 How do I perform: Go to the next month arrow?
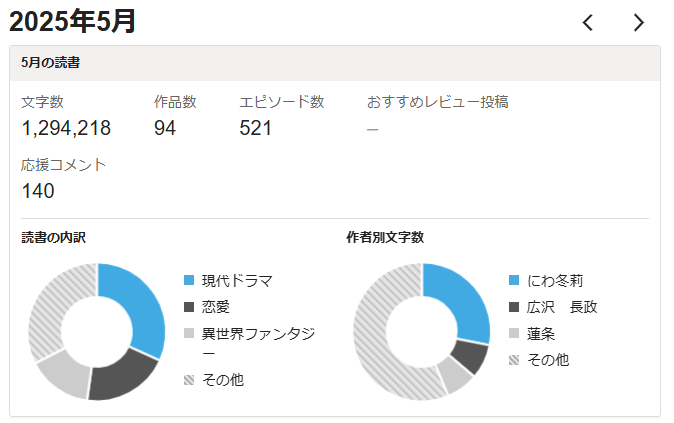pyautogui.click(x=639, y=22)
